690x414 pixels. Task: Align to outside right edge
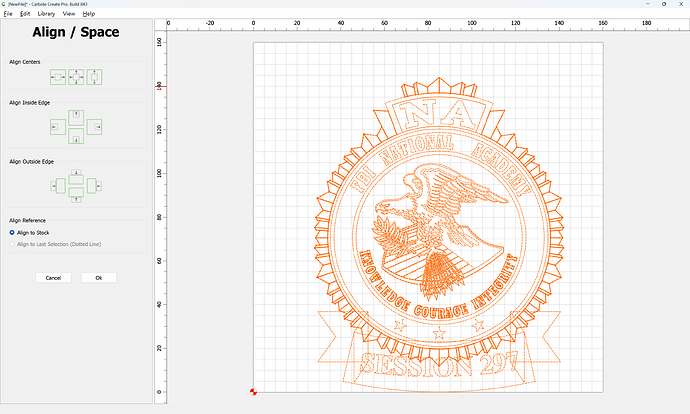(94, 186)
